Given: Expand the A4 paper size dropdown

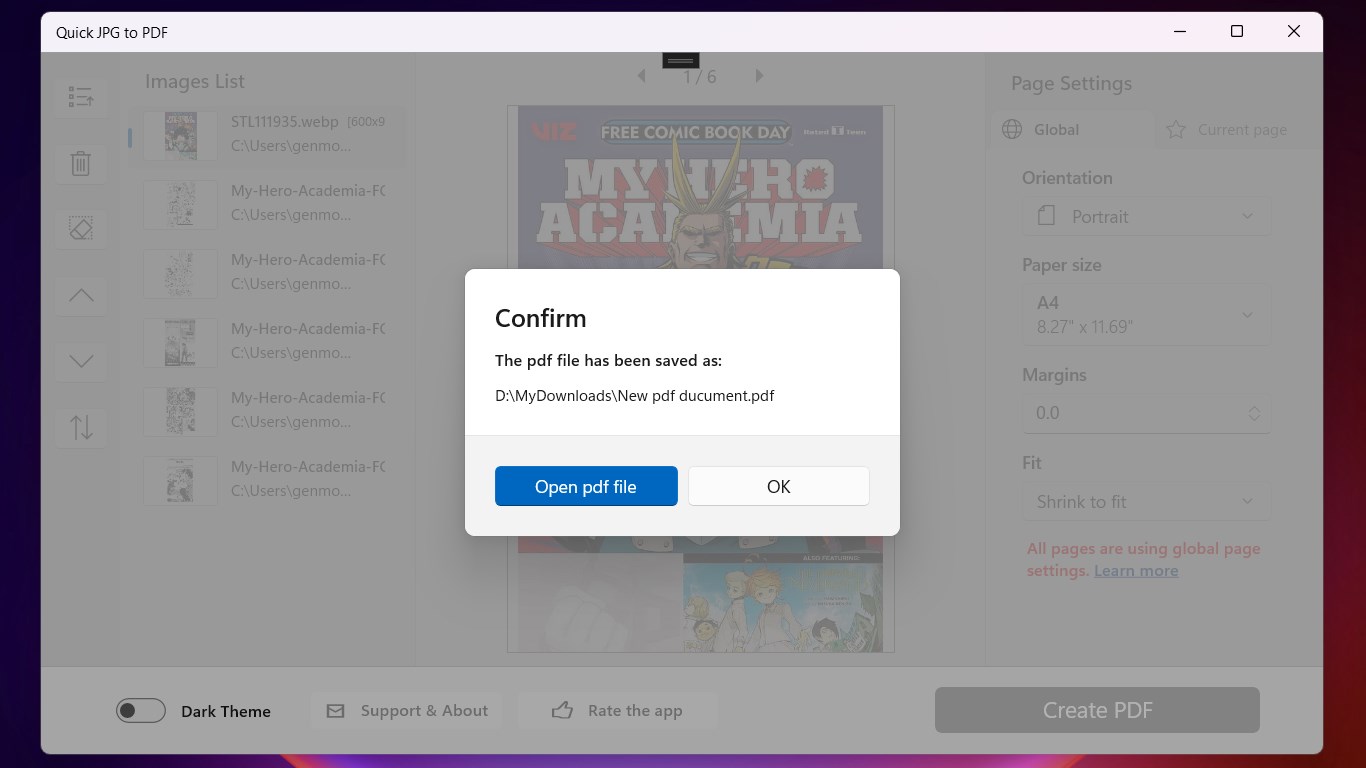Looking at the screenshot, I should (1145, 314).
